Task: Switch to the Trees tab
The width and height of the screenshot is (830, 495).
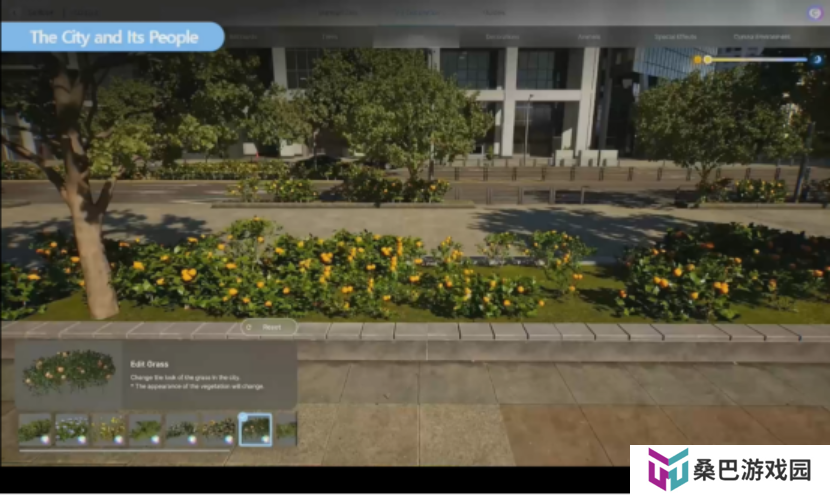Action: 330,37
